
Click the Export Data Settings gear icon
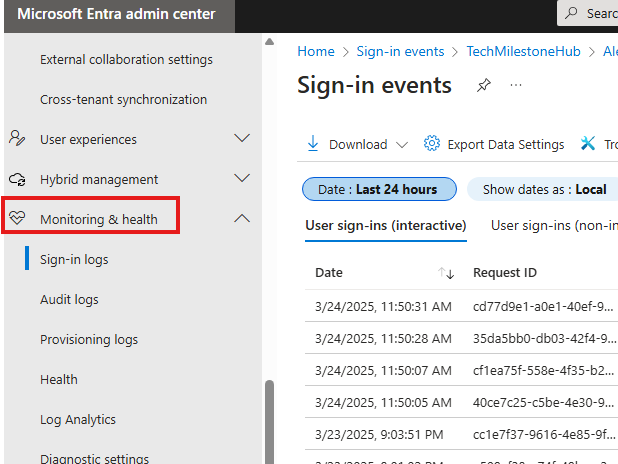click(432, 144)
